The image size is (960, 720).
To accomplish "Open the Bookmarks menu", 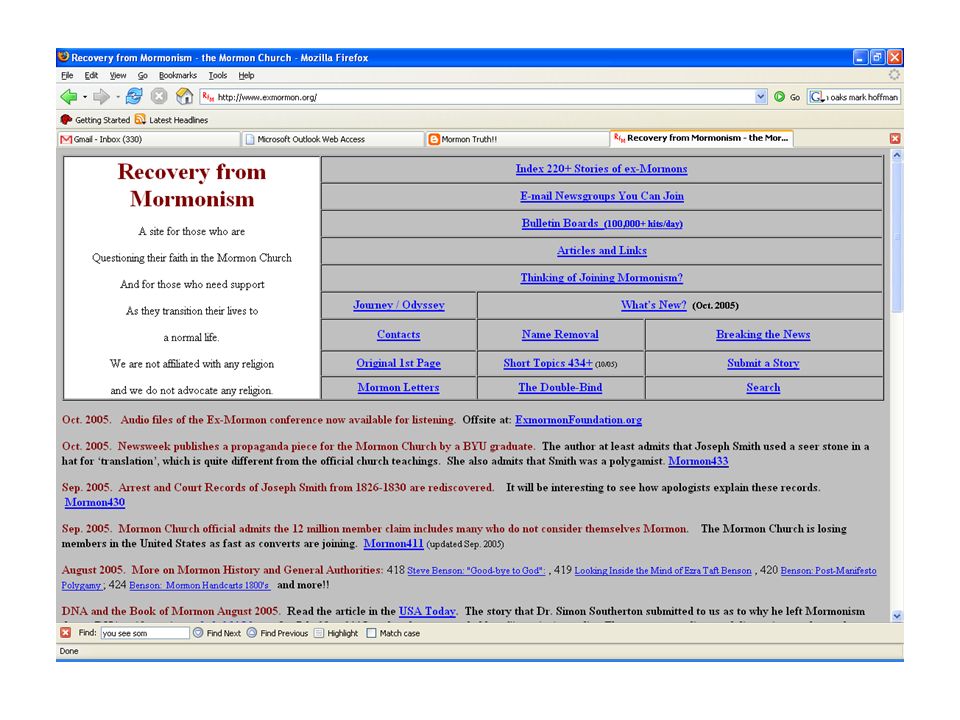I will 178,75.
